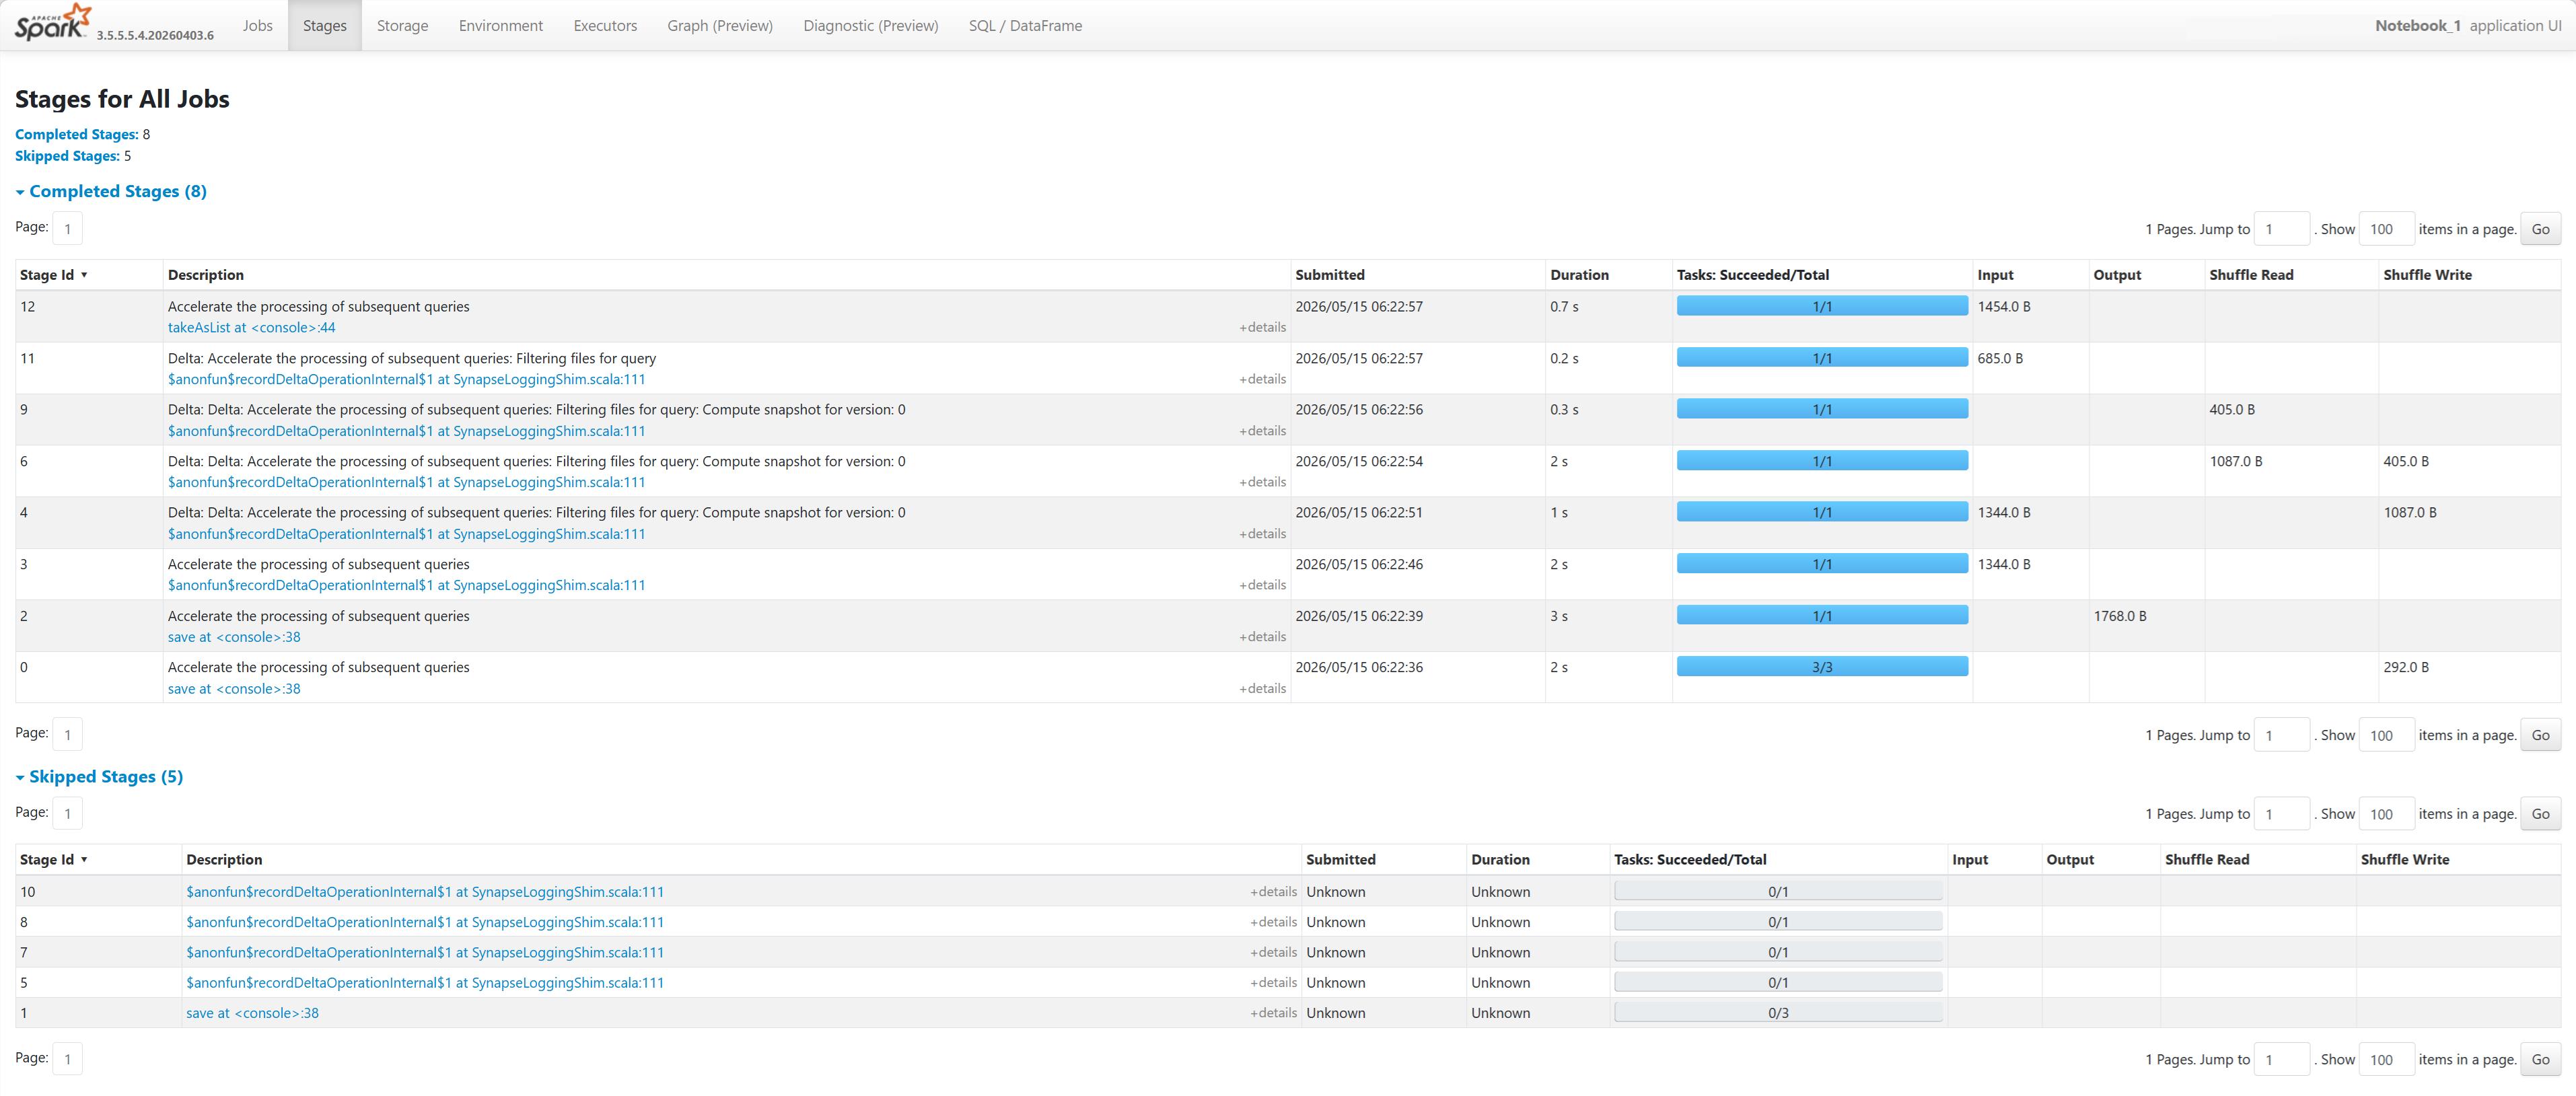This screenshot has width=2576, height=1096.
Task: Select page 1 above completed stages table
Action: [67, 229]
